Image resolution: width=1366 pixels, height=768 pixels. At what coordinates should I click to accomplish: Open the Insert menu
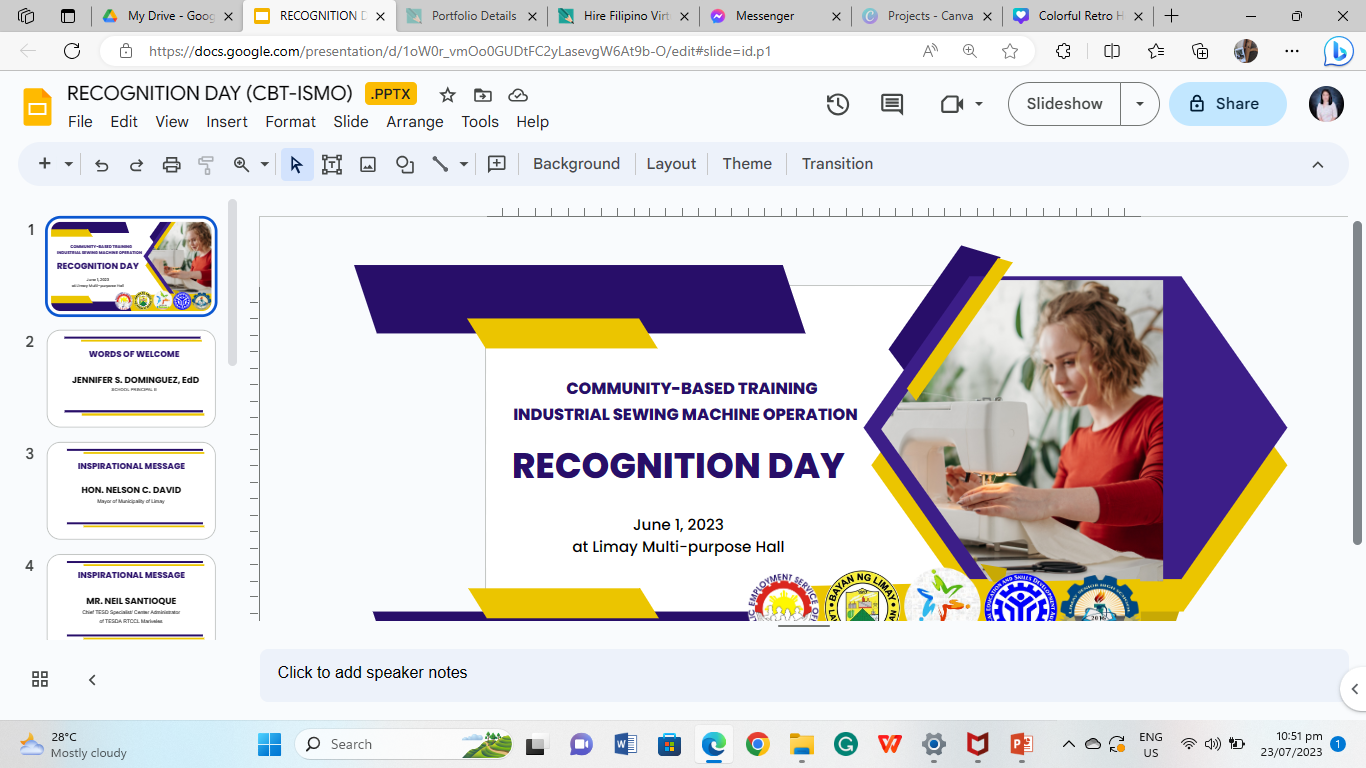pos(227,122)
